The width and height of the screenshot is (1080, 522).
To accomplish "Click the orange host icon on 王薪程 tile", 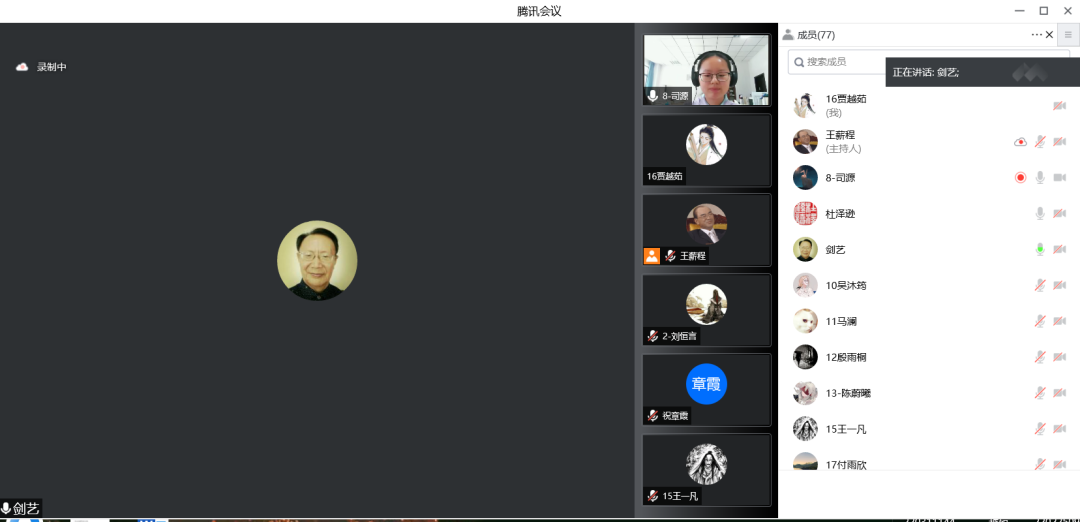I will point(651,256).
